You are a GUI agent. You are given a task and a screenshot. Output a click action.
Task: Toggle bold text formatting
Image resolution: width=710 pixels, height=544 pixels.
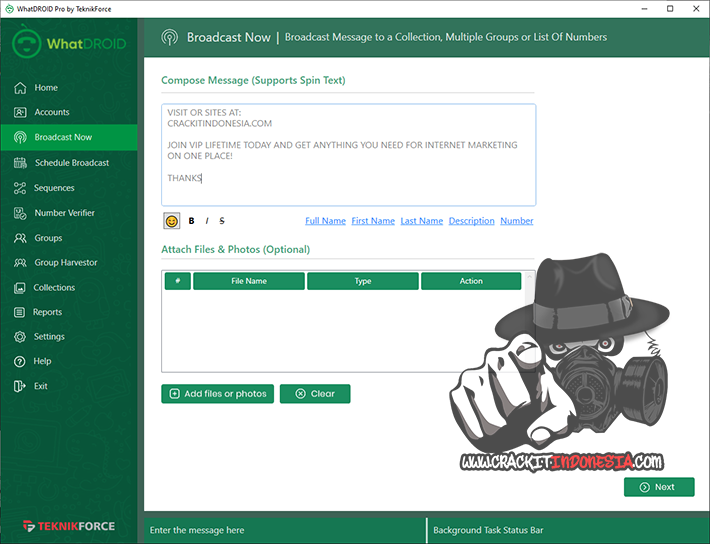[191, 221]
